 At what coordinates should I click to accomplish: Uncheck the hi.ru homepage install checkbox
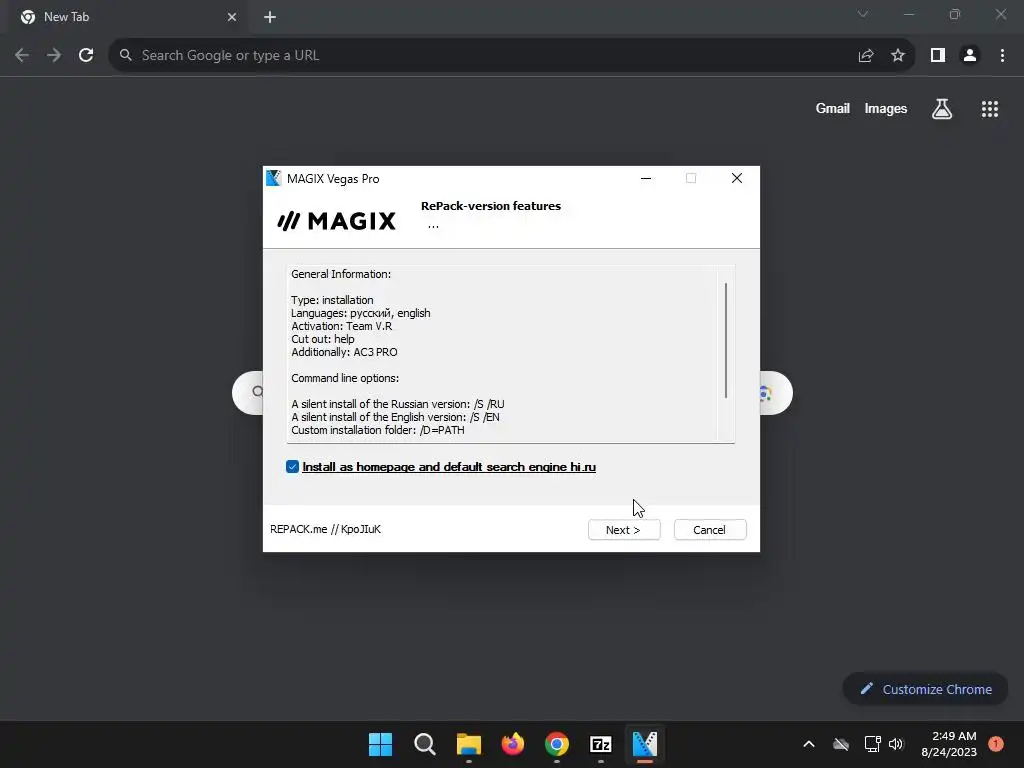click(x=293, y=466)
